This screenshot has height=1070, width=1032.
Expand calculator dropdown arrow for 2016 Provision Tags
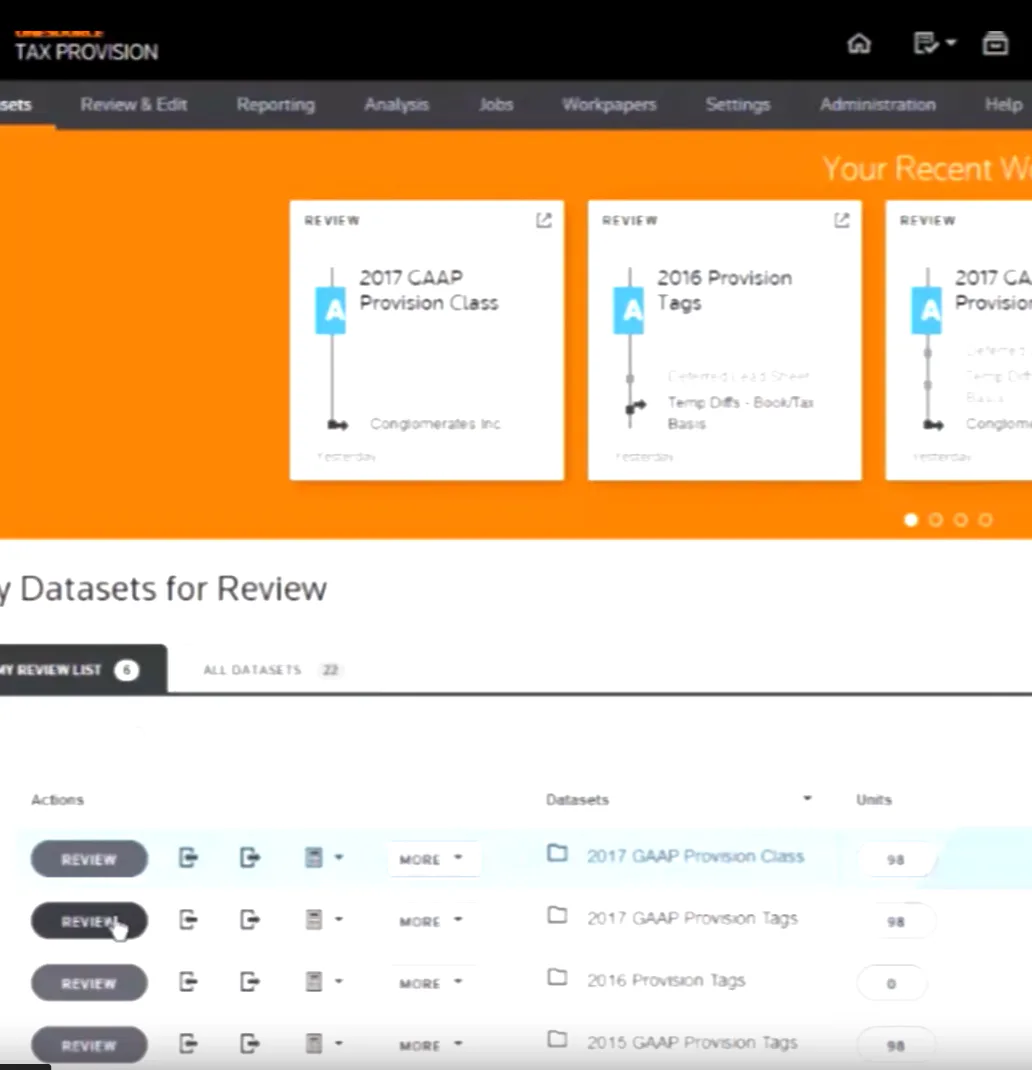coord(339,981)
